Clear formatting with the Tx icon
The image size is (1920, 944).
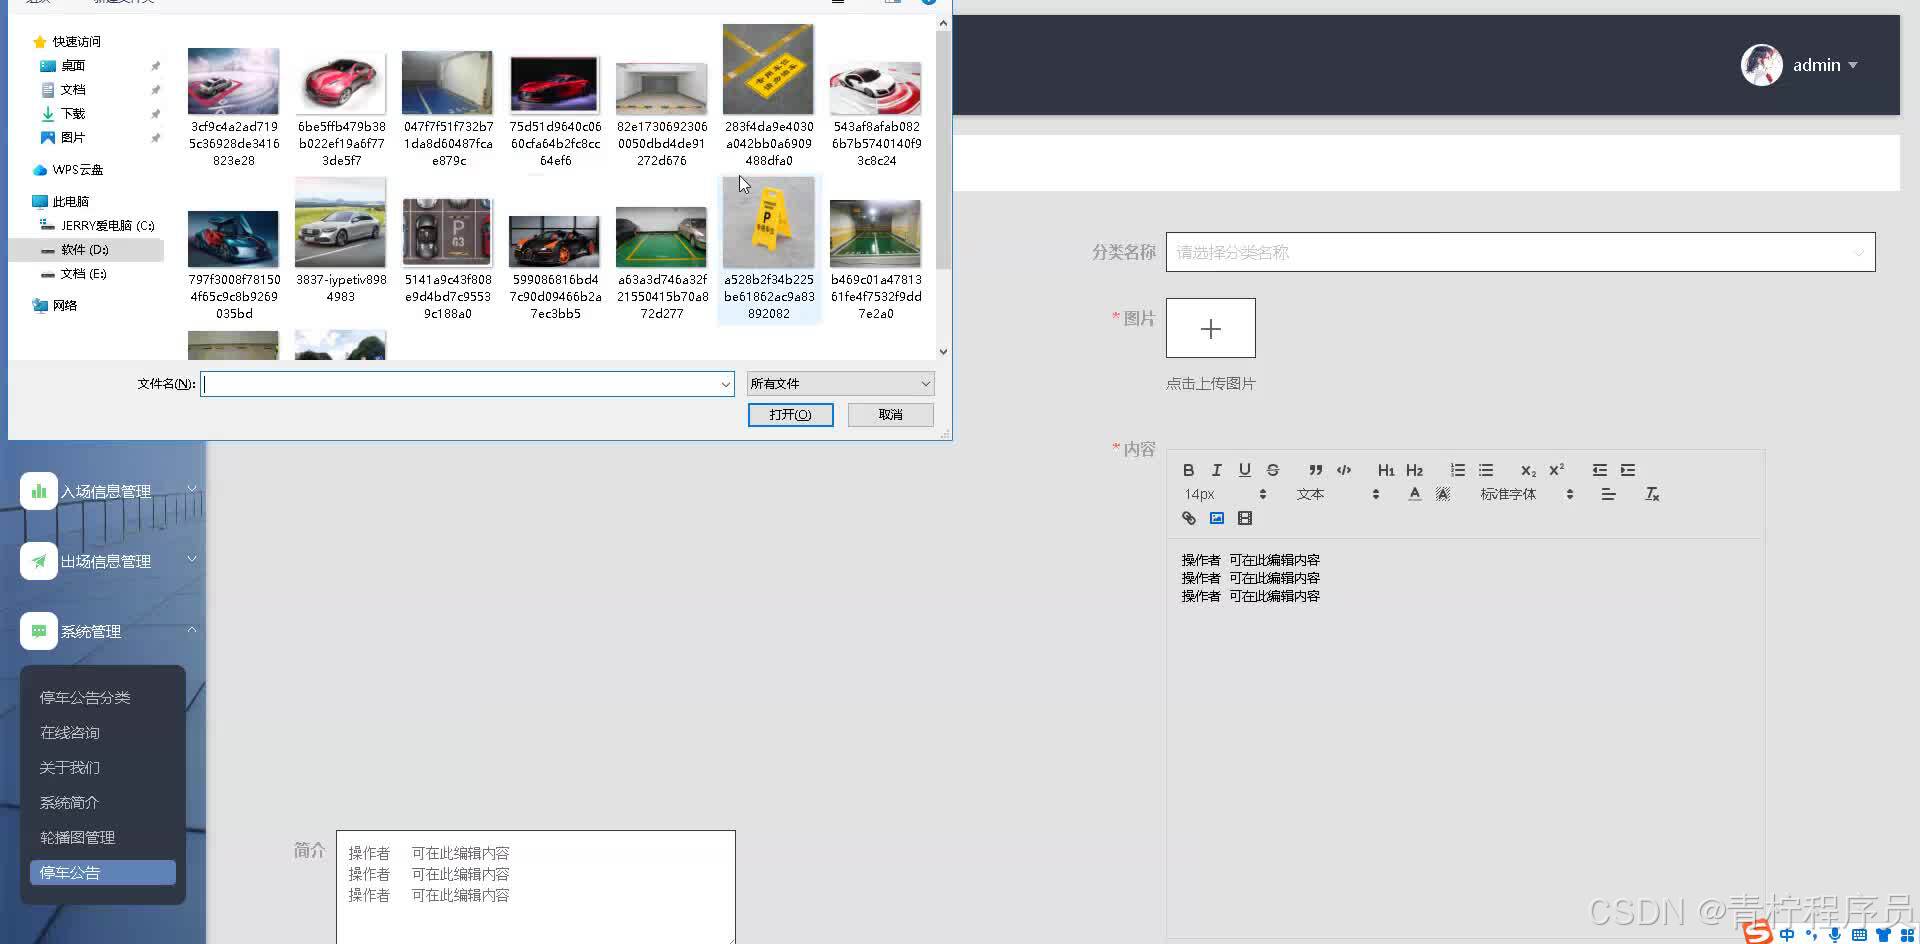[1652, 494]
